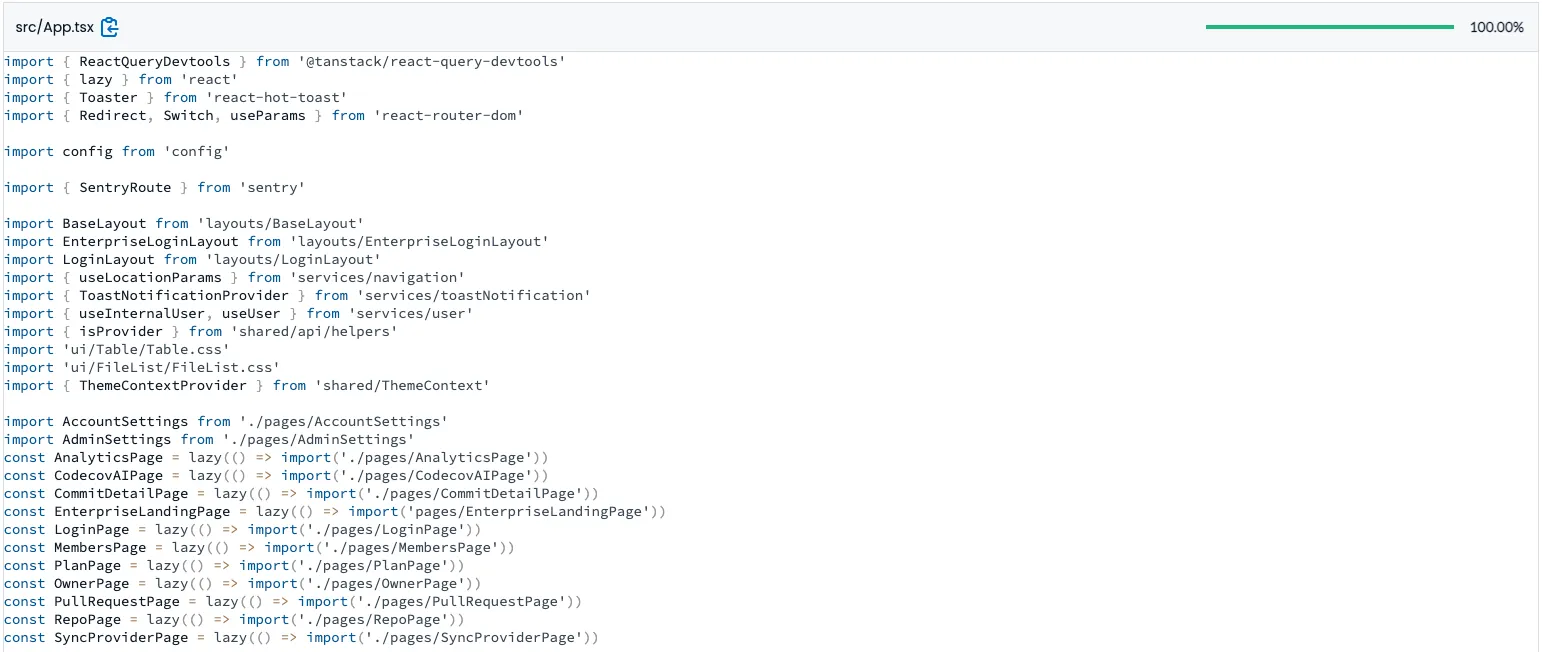This screenshot has height=652, width=1542.
Task: Click the react-router-dom import statement
Action: point(266,115)
